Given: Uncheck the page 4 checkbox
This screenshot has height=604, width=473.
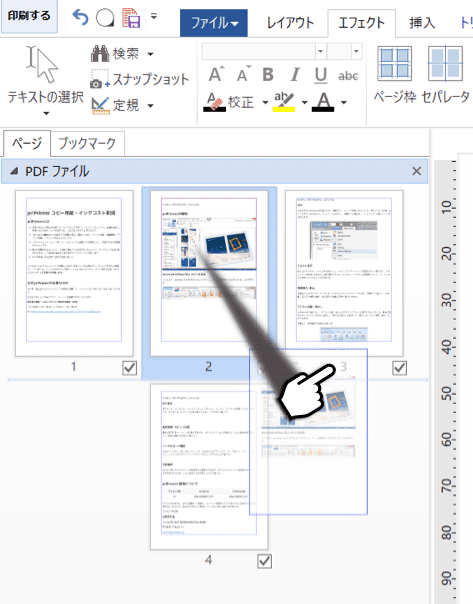Looking at the screenshot, I should coord(264,561).
